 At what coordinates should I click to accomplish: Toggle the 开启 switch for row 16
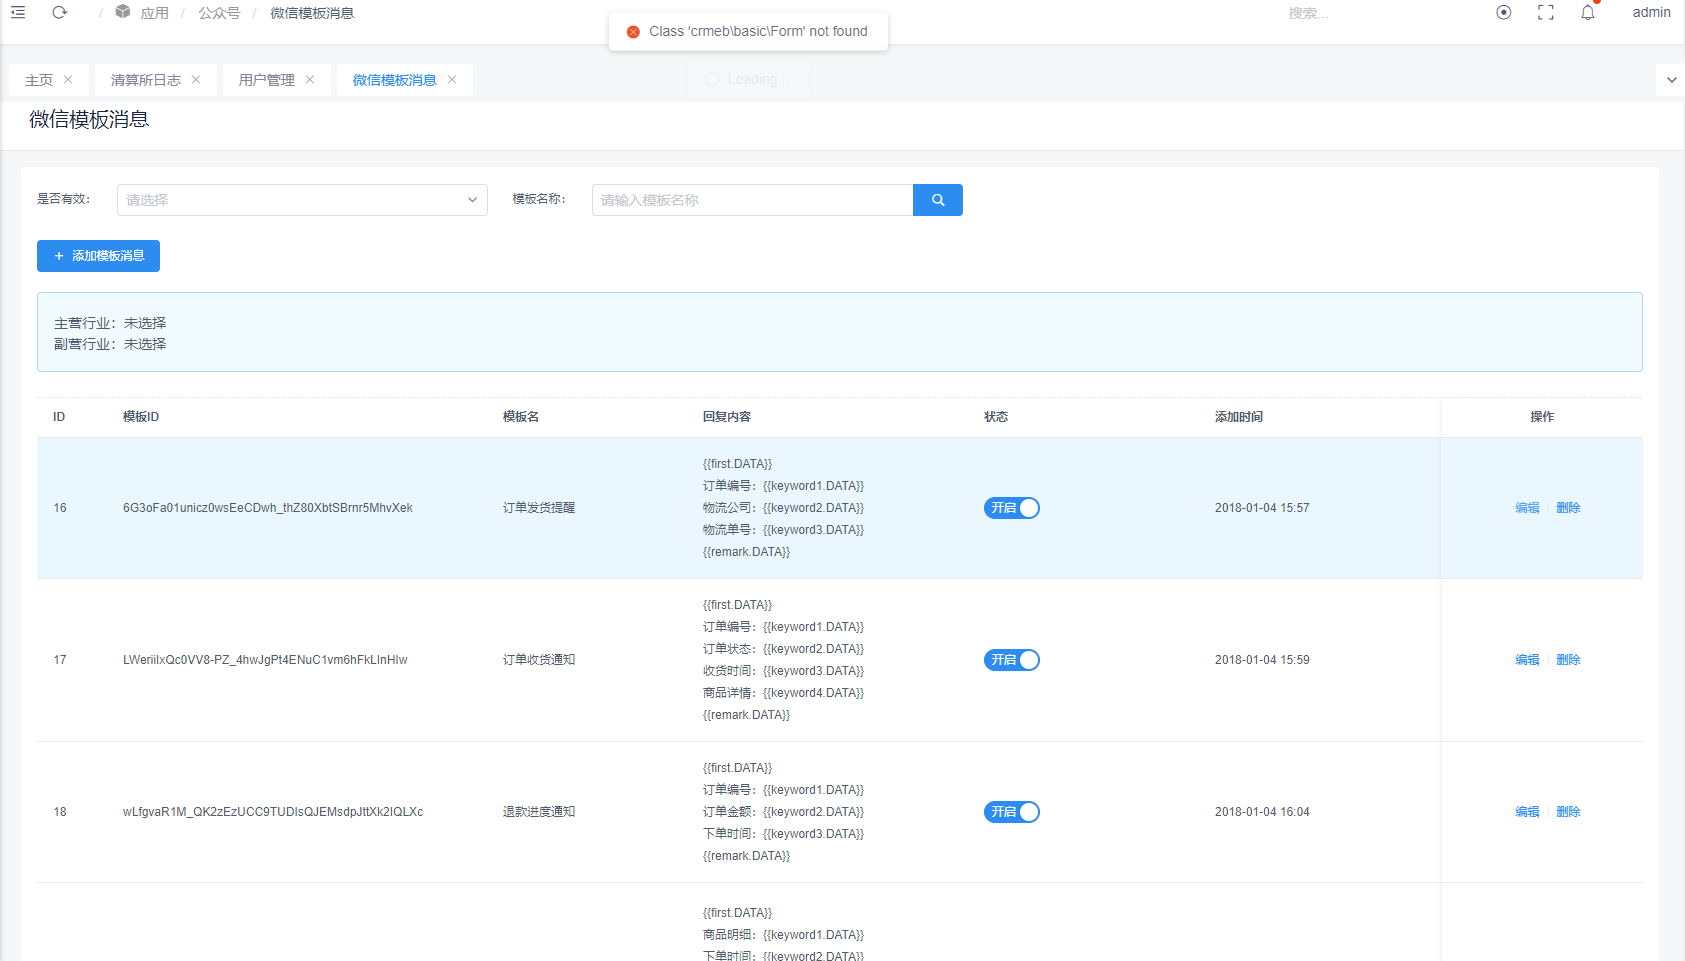[x=1012, y=508]
